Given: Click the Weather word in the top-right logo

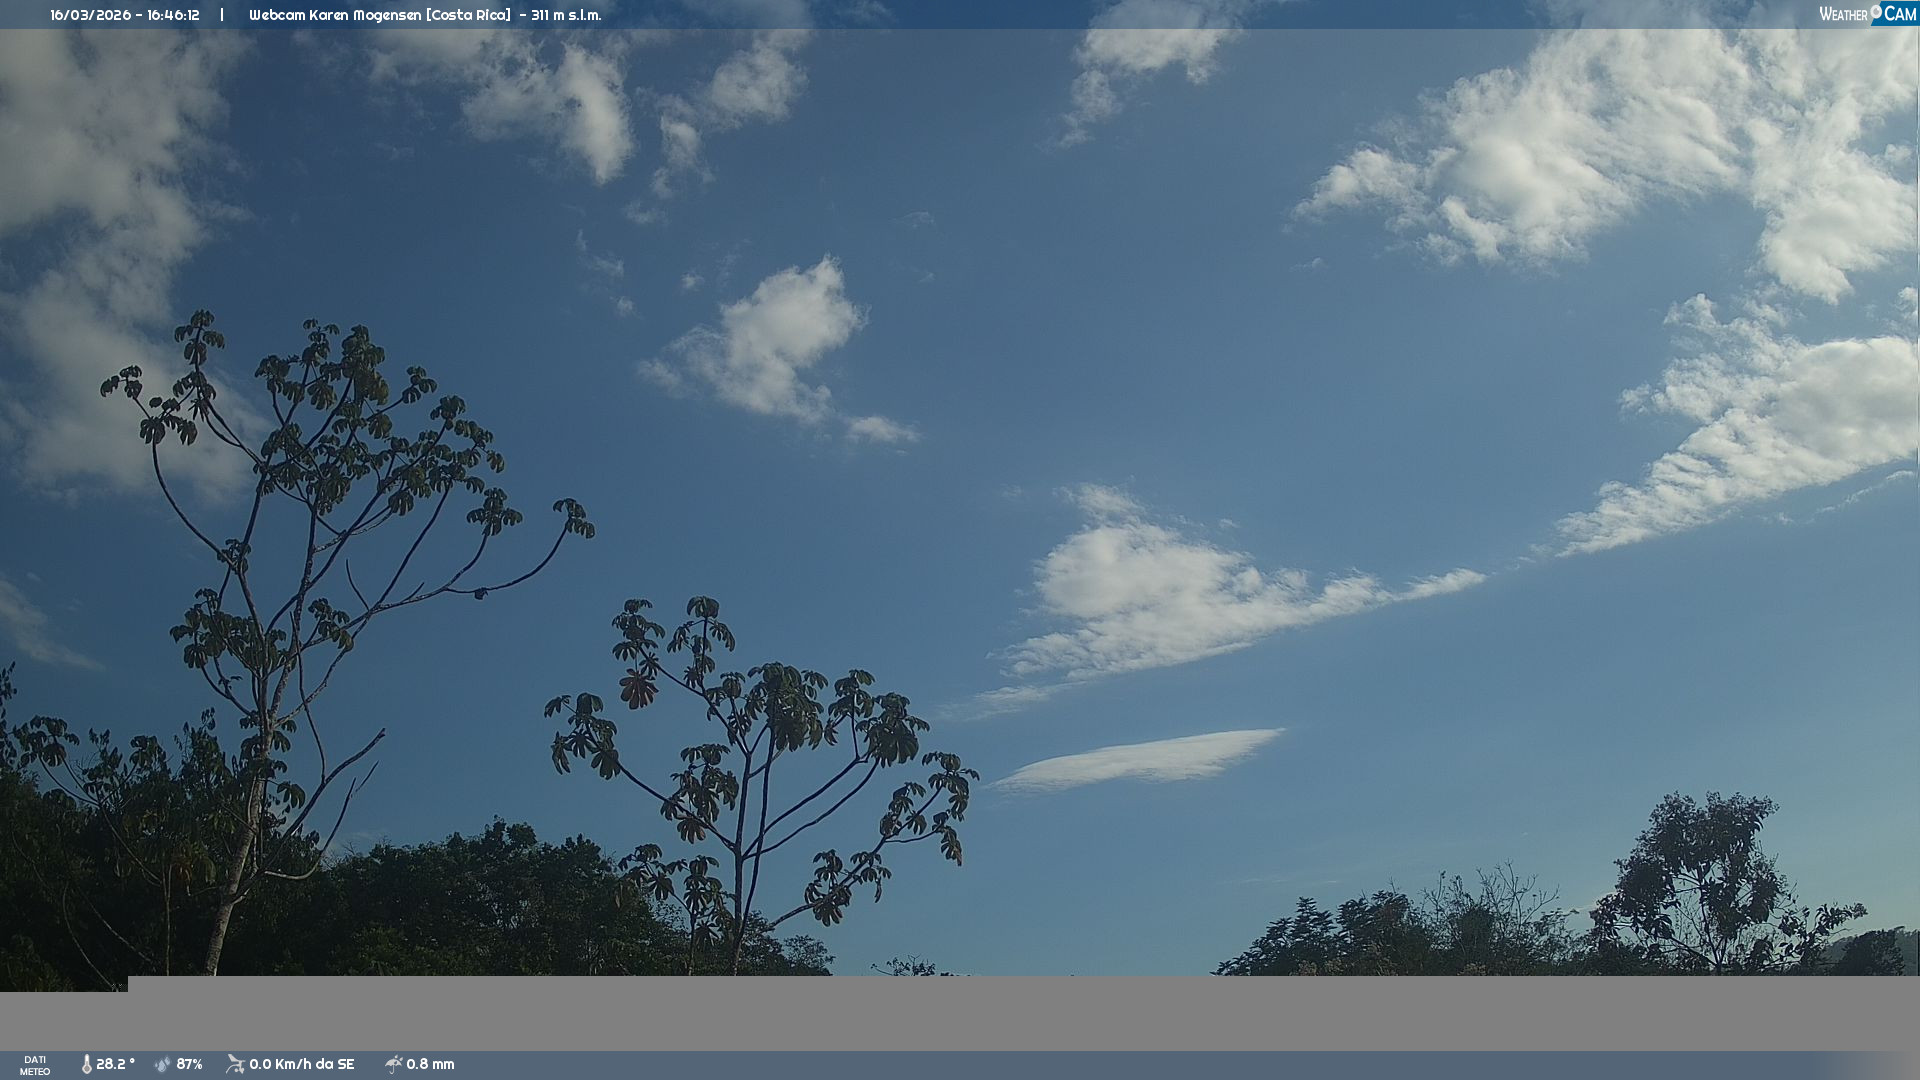Looking at the screenshot, I should pyautogui.click(x=1842, y=14).
